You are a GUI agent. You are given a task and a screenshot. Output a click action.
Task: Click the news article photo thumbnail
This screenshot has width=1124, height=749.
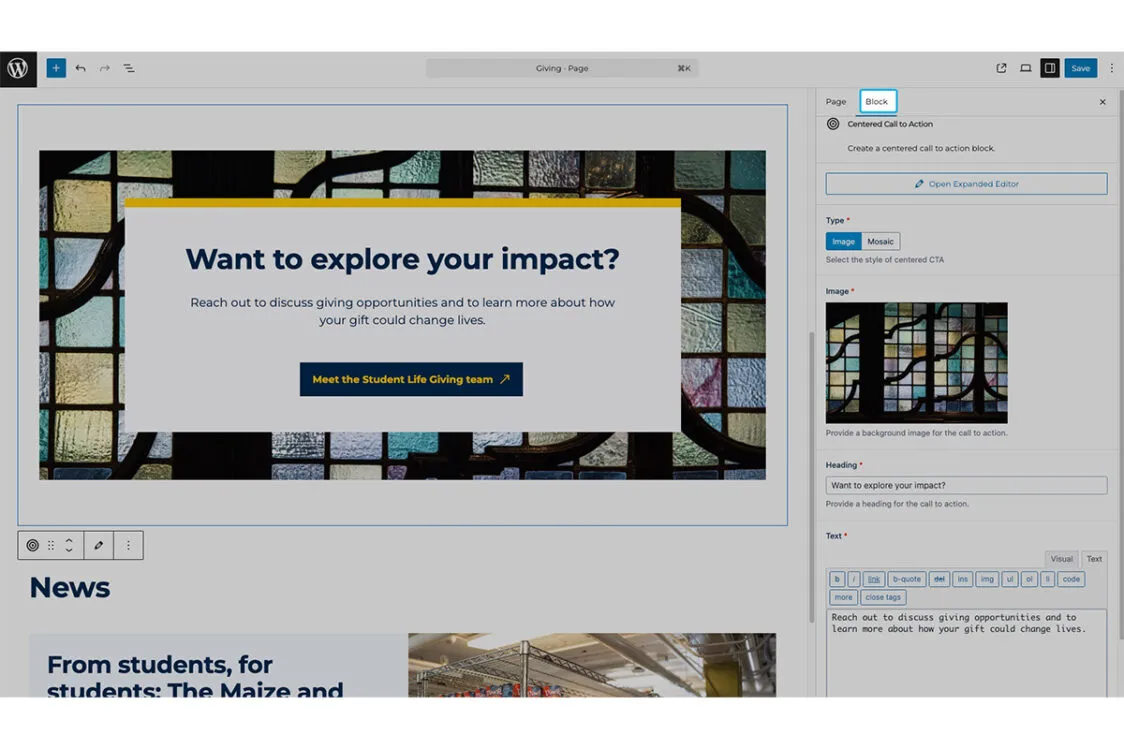pyautogui.click(x=592, y=665)
